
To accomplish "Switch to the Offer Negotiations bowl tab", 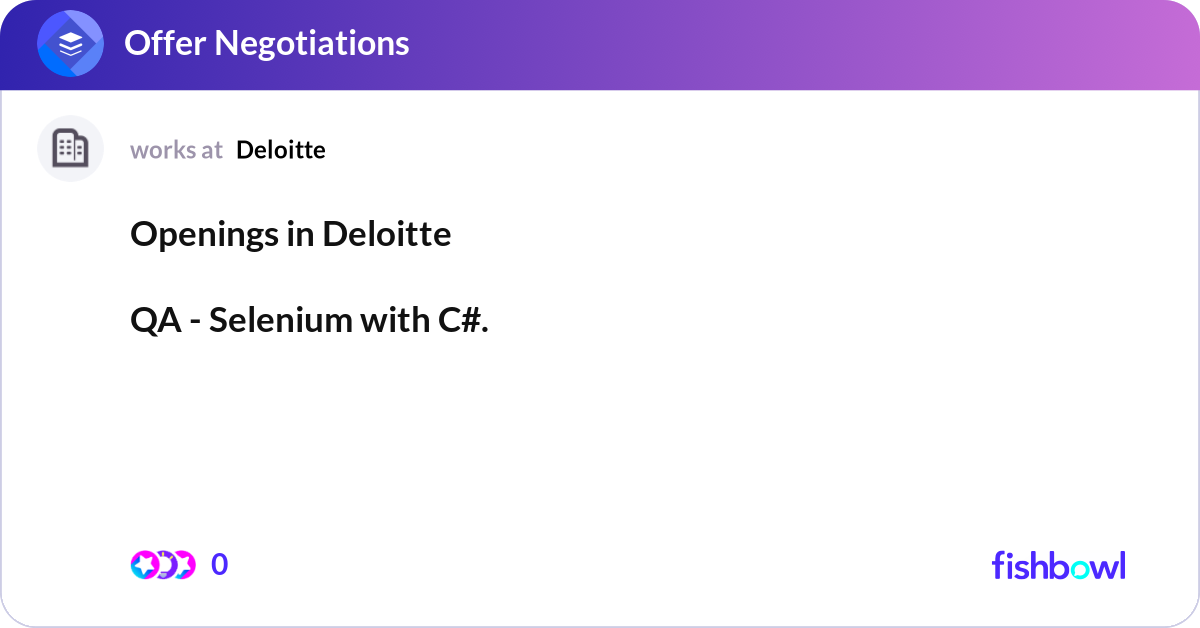I will click(265, 43).
